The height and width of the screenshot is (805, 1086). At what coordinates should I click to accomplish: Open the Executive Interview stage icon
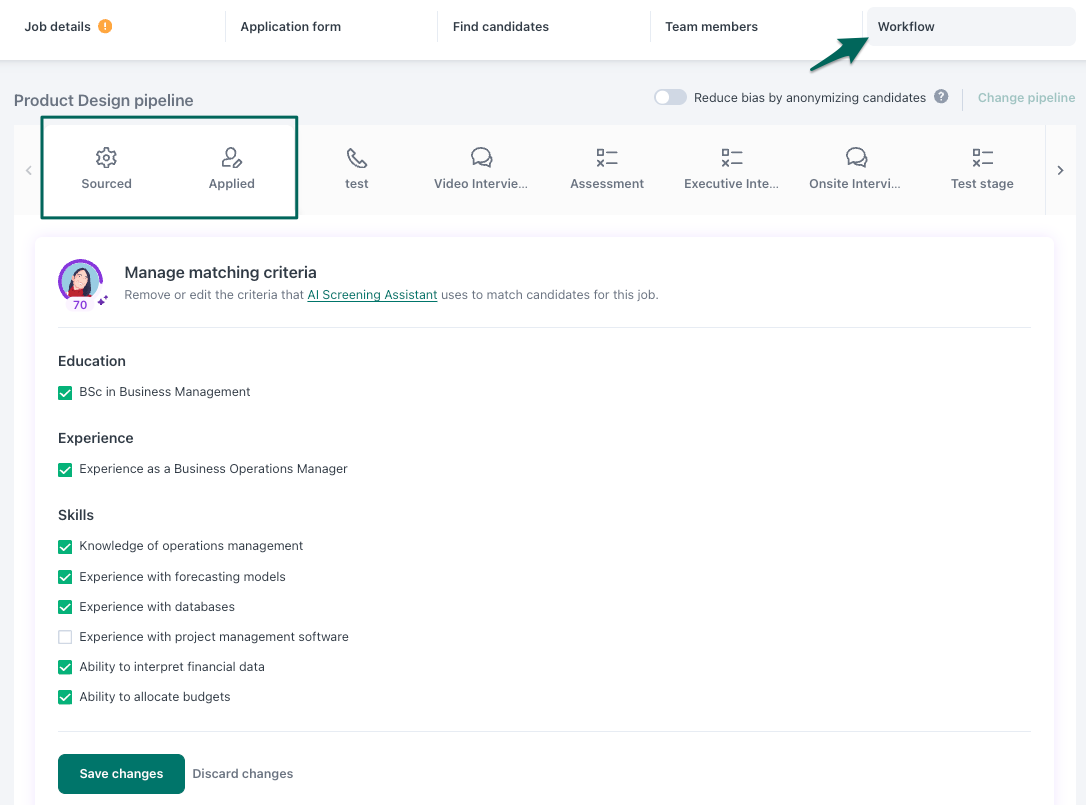click(x=731, y=157)
